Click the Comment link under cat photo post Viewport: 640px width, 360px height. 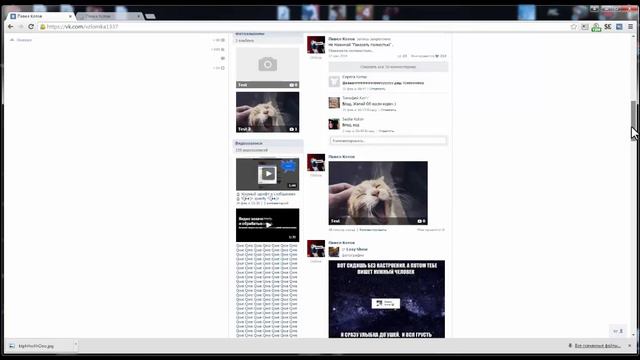[373, 230]
